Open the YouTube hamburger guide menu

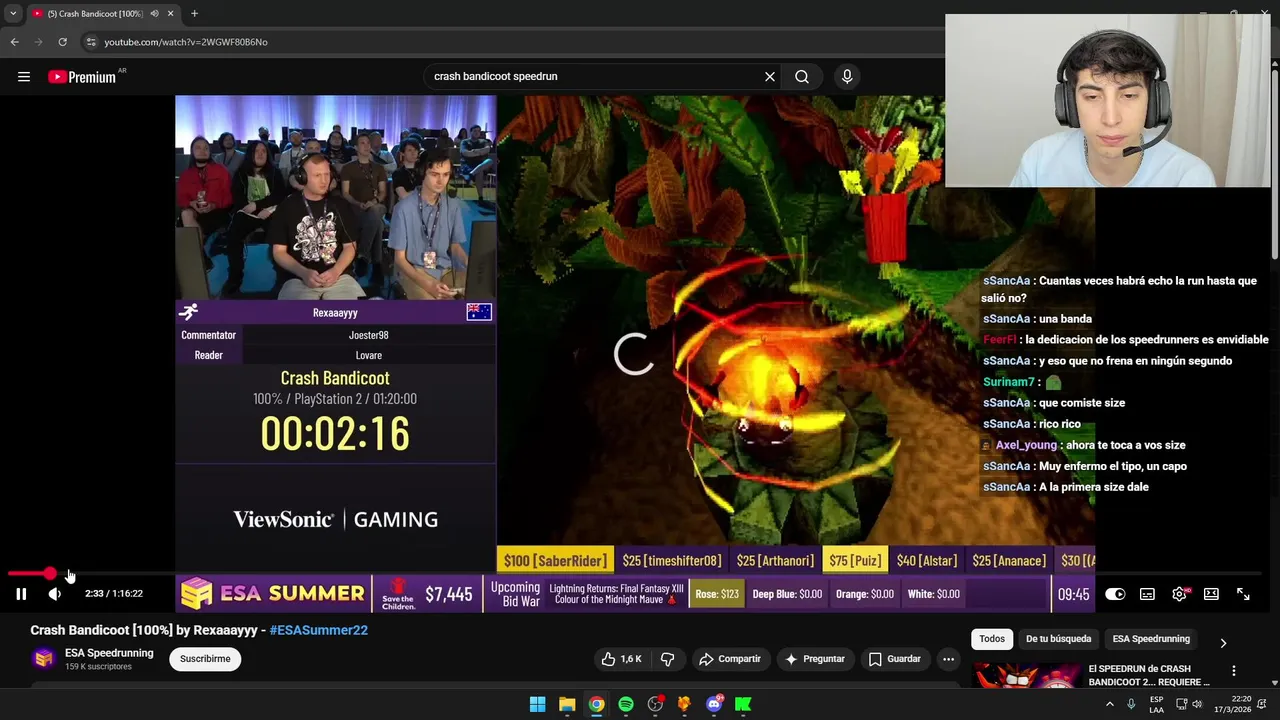pyautogui.click(x=24, y=76)
